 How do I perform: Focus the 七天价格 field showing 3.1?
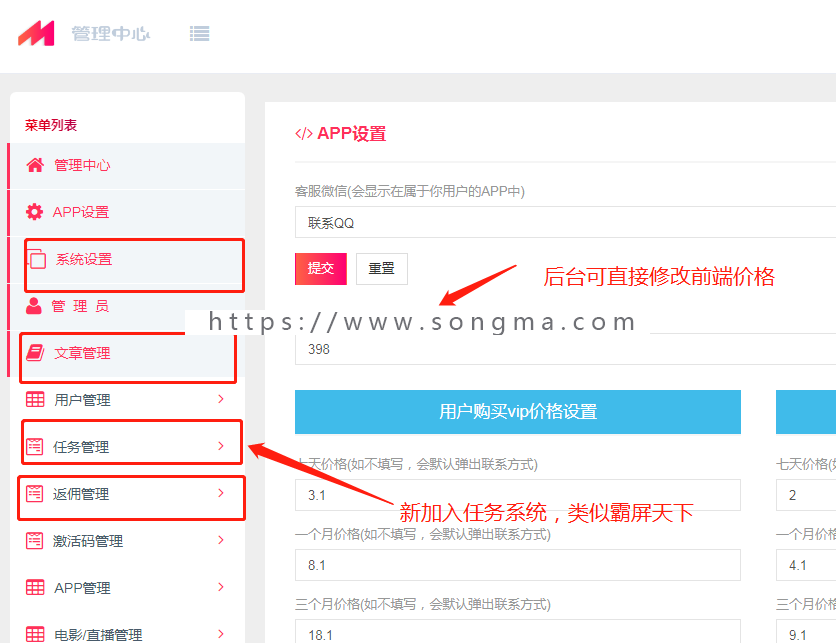518,495
